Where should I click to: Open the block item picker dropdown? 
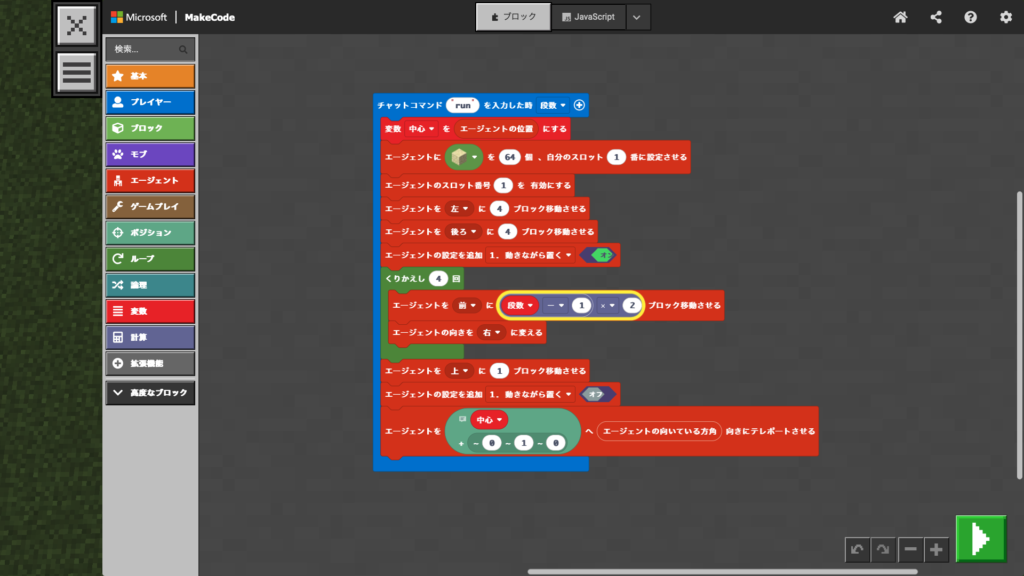(x=465, y=157)
